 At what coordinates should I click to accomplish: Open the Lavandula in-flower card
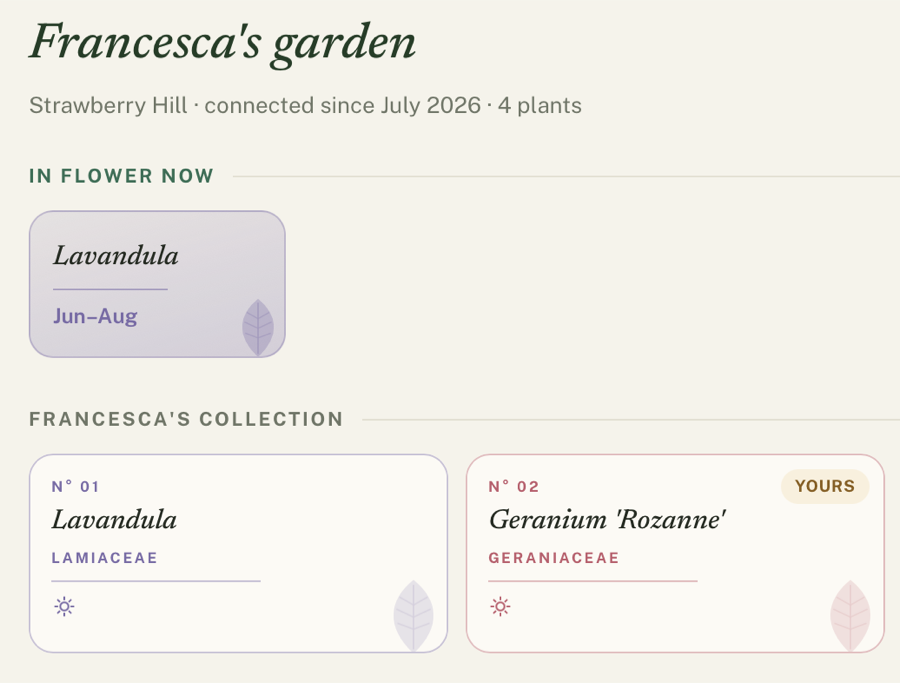coord(157,284)
